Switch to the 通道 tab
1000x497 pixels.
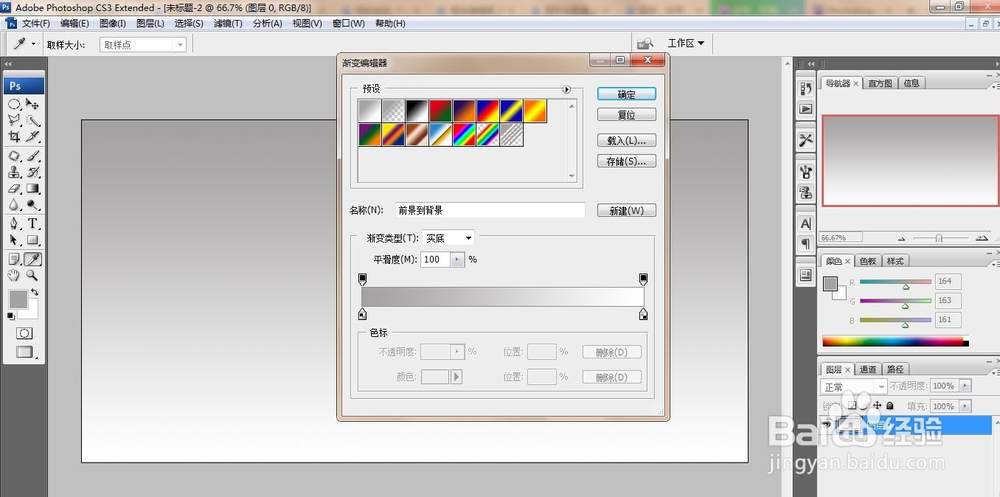pos(867,369)
